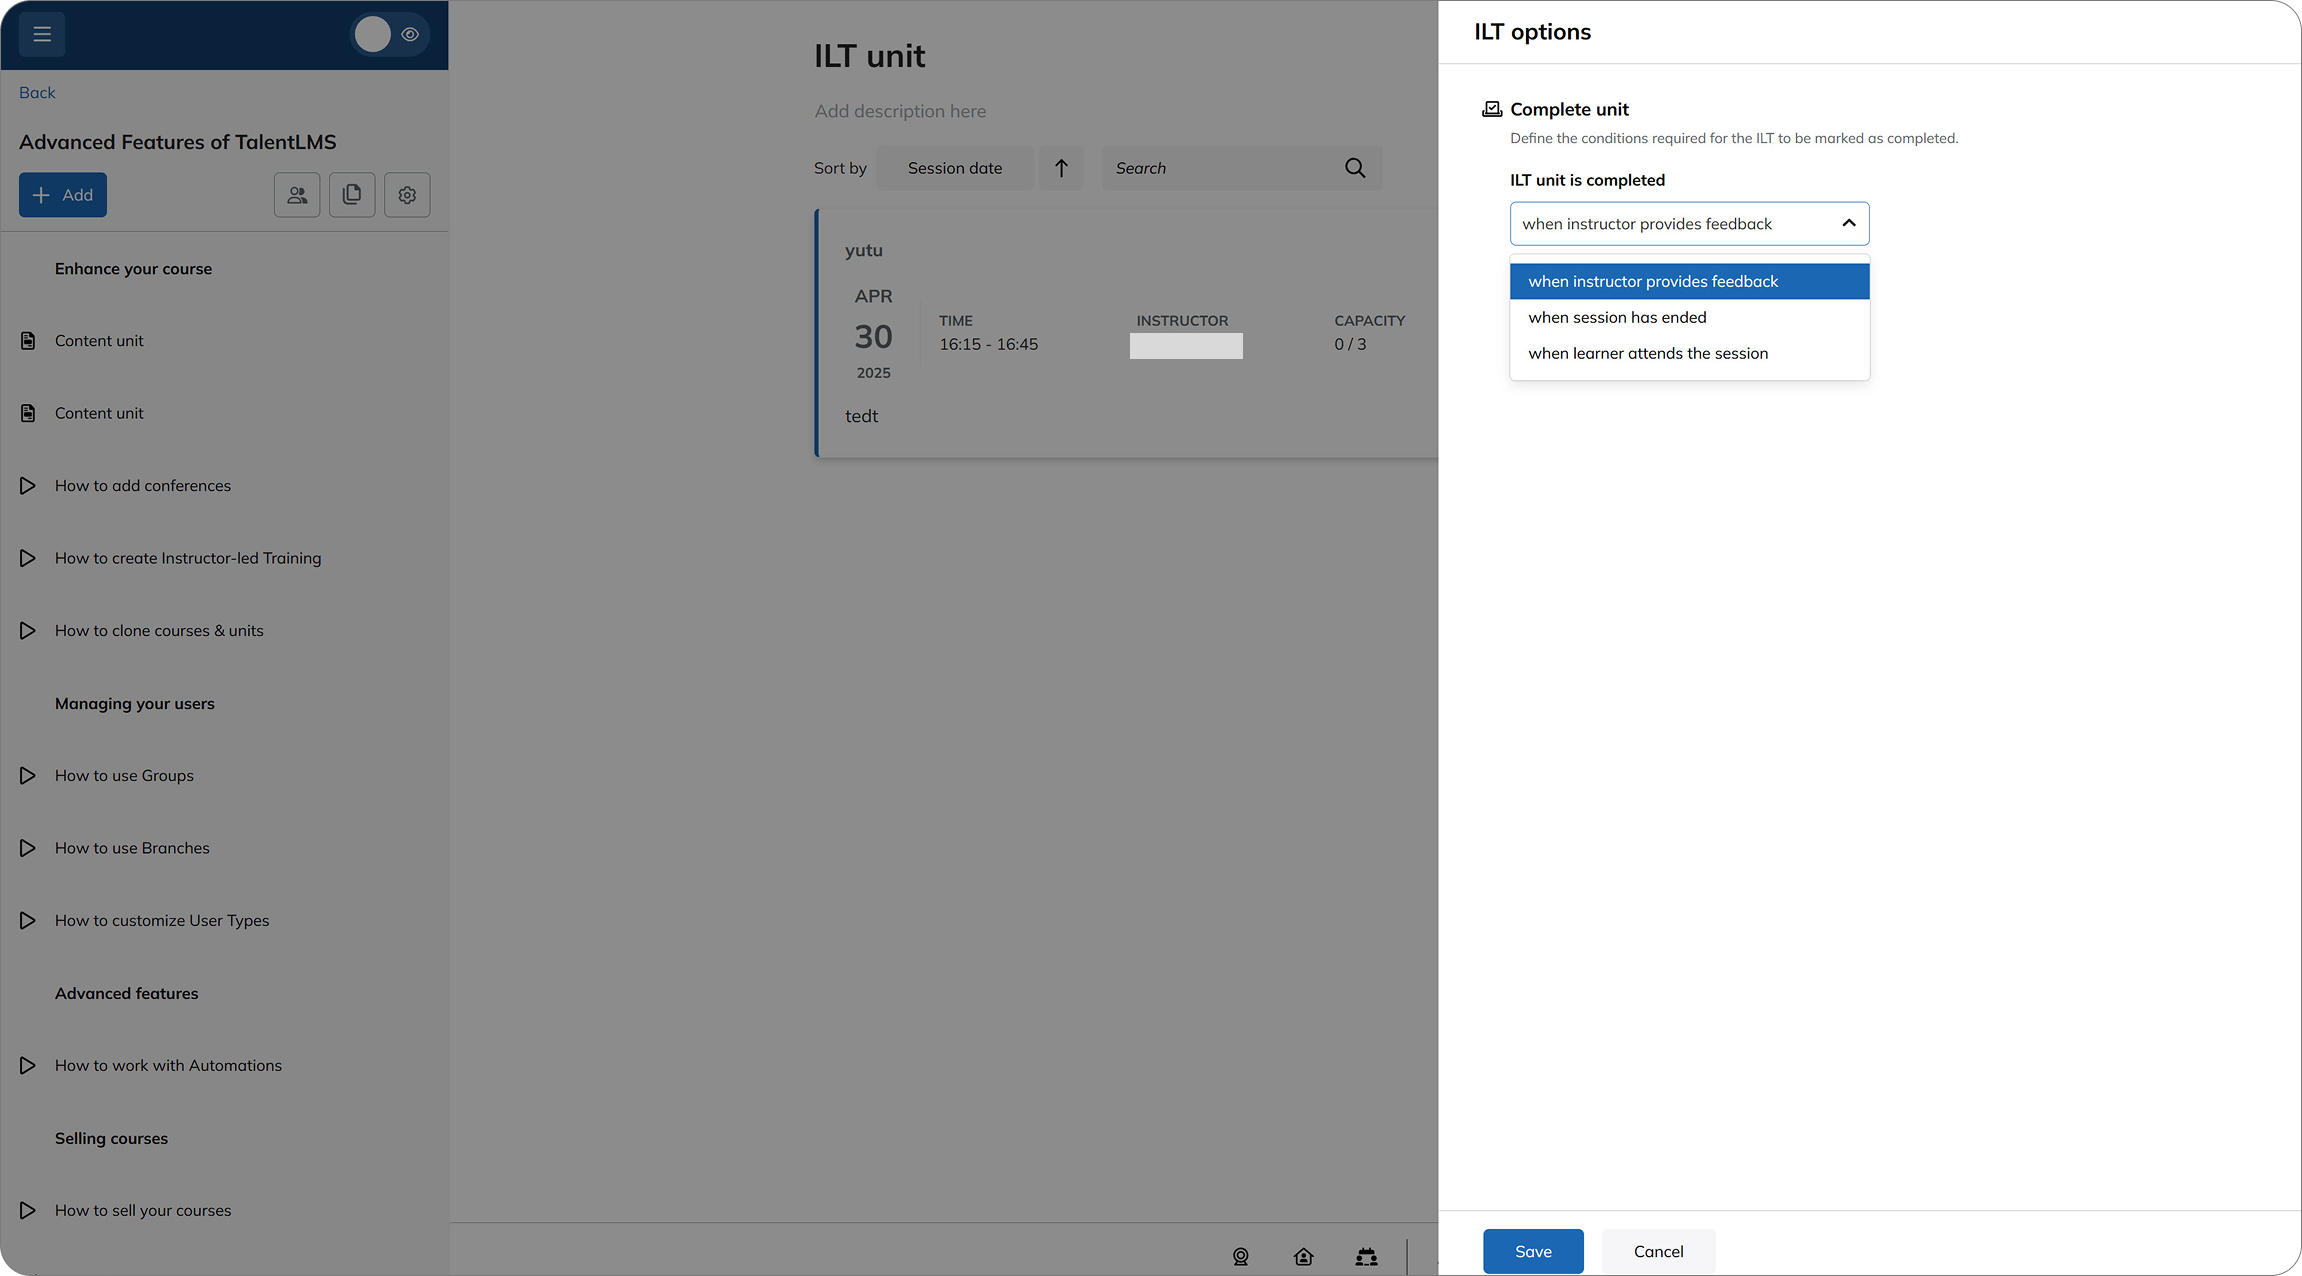Click the webcam session type icon
Screen dimensions: 2302x1276
[x=1241, y=1257]
